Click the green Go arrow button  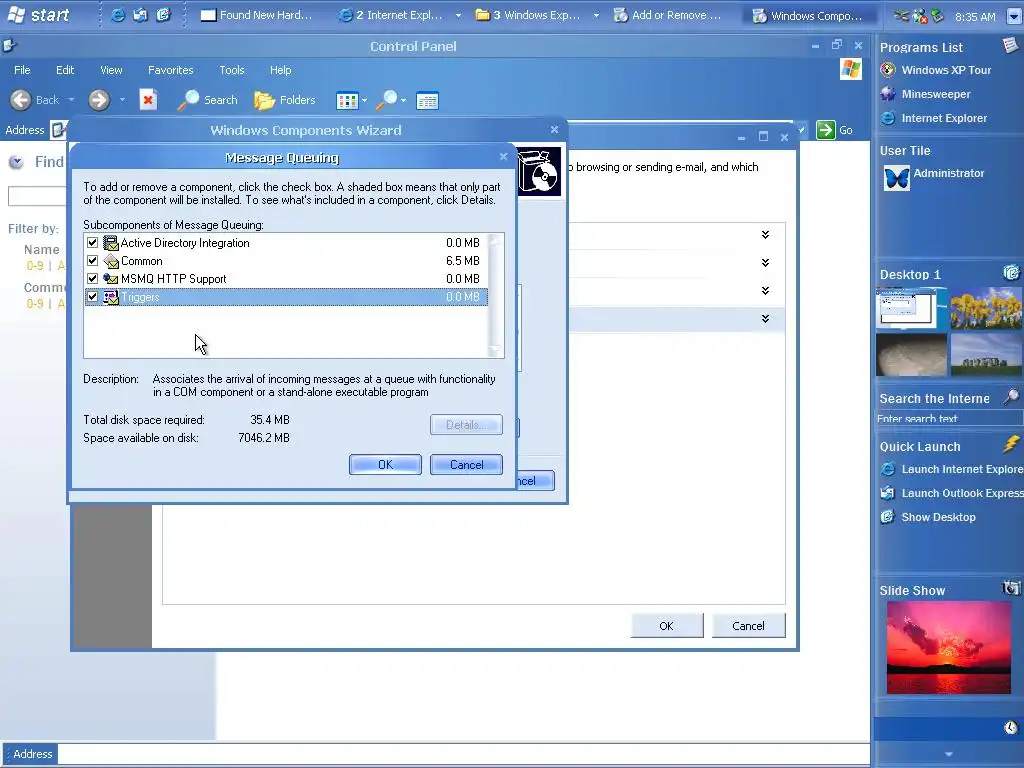pyautogui.click(x=825, y=130)
